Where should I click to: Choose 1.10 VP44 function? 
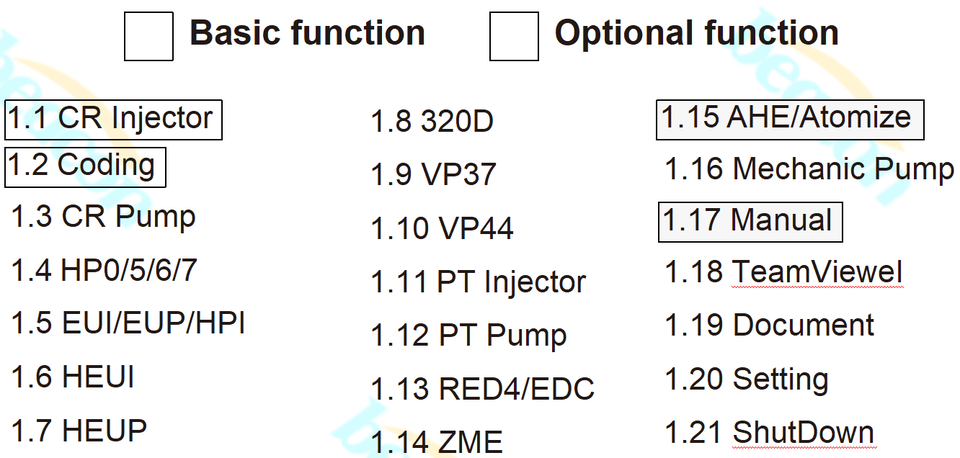coord(442,229)
